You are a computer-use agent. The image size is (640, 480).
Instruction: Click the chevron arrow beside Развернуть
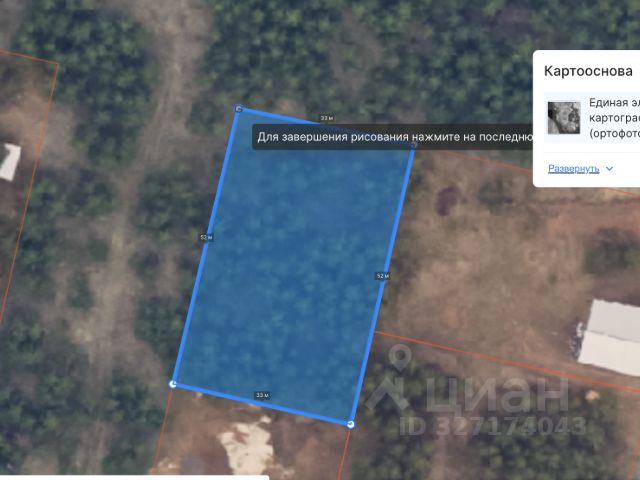click(609, 169)
